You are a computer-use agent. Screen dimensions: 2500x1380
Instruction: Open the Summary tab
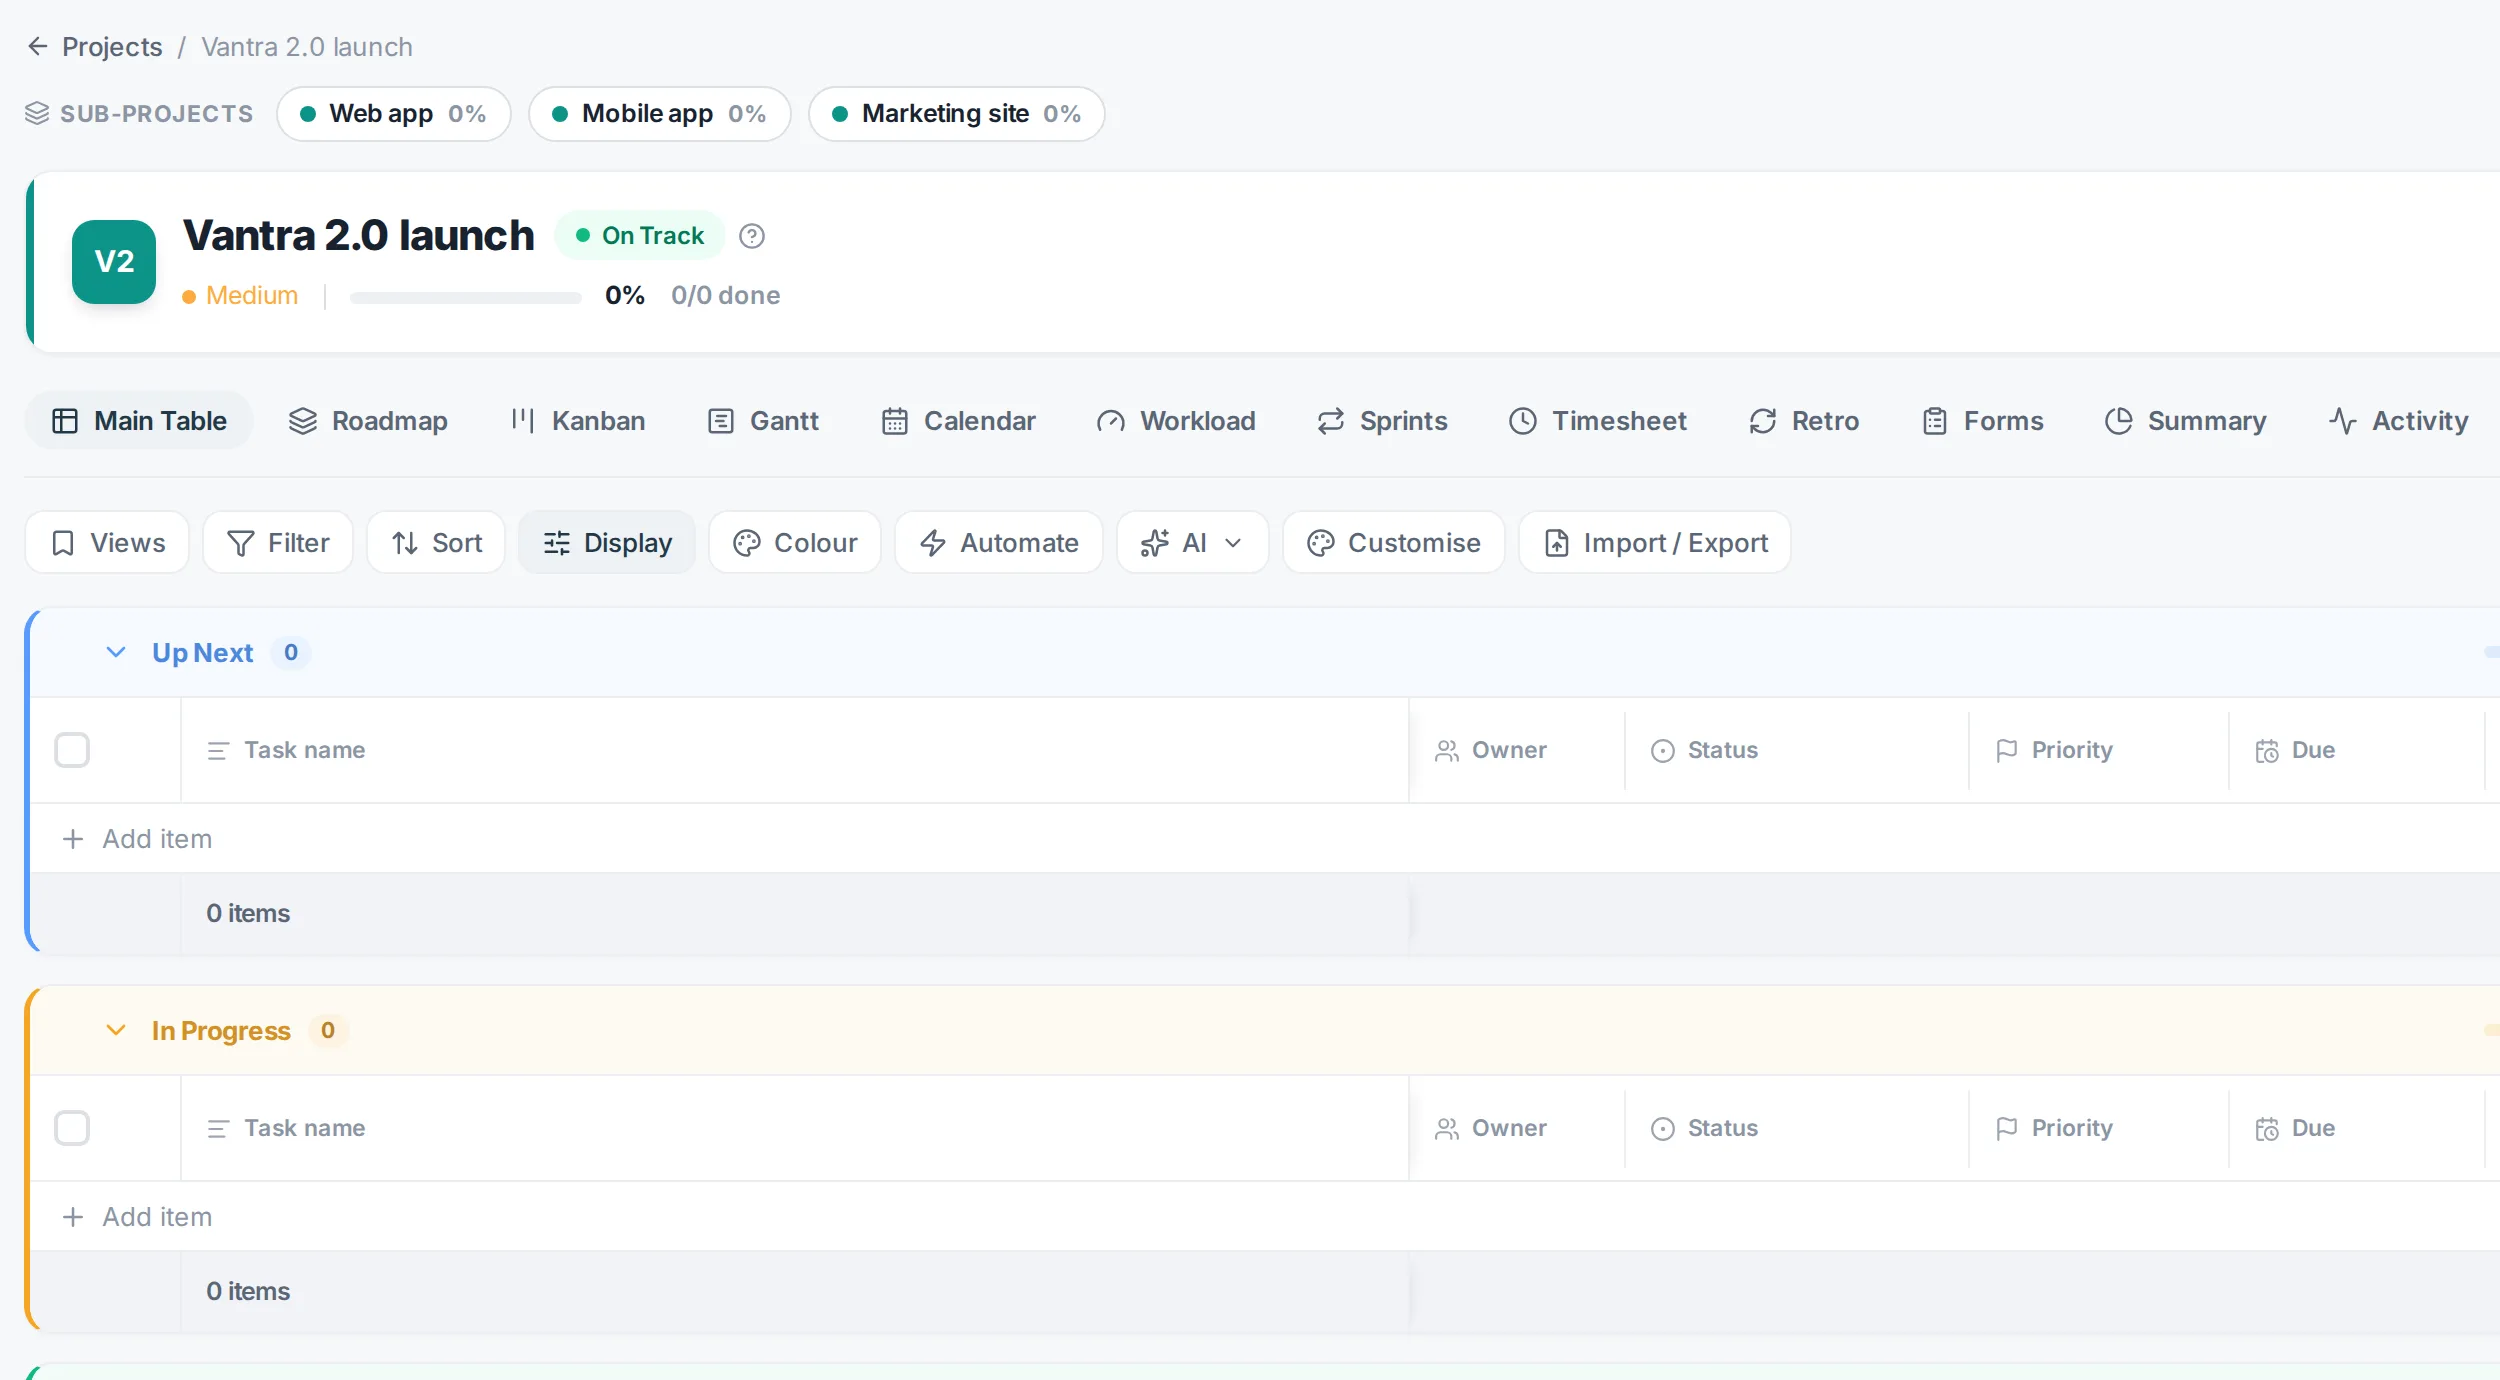(x=2186, y=420)
